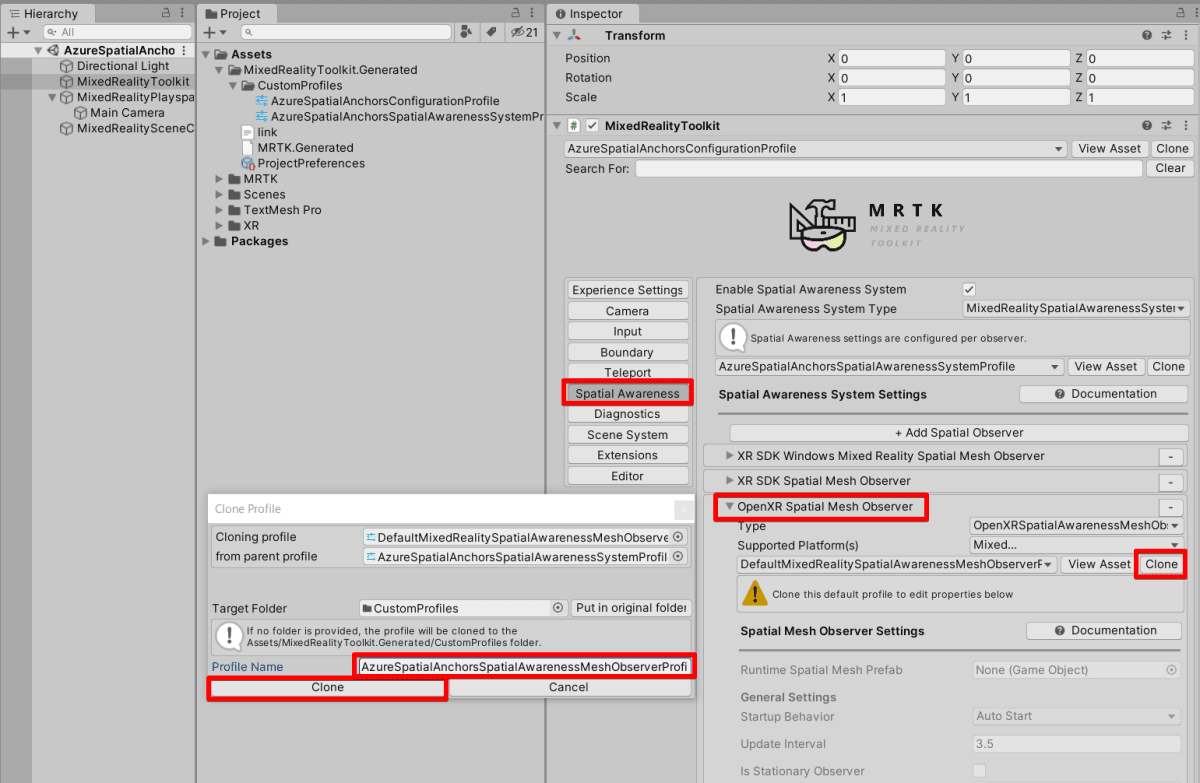Click the MixedRealityToolkit script hash icon
Screen dimensions: 1200x783
(574, 126)
